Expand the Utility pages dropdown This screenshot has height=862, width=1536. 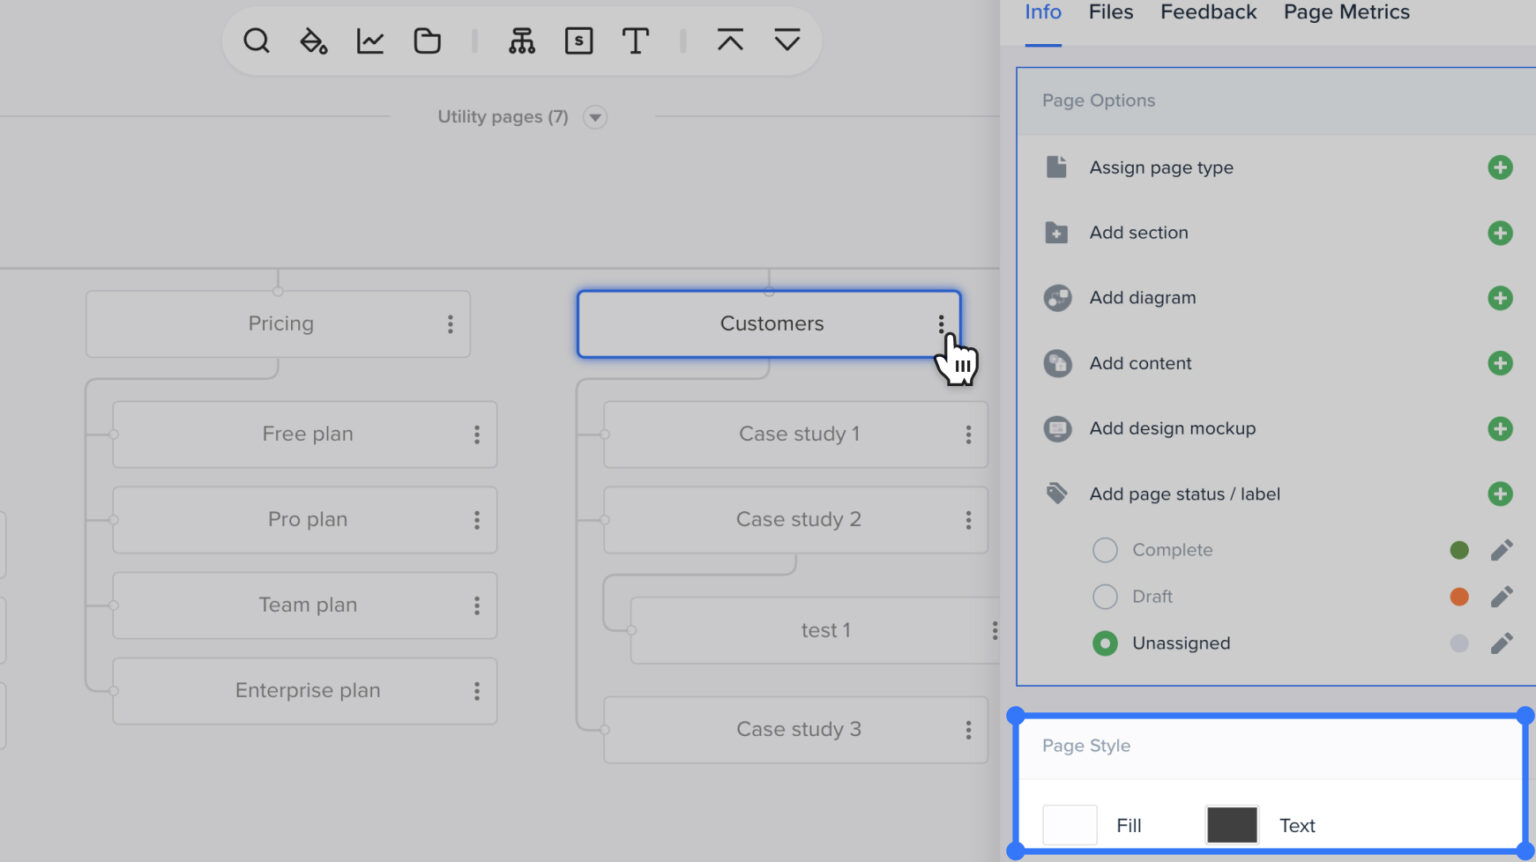click(x=594, y=117)
